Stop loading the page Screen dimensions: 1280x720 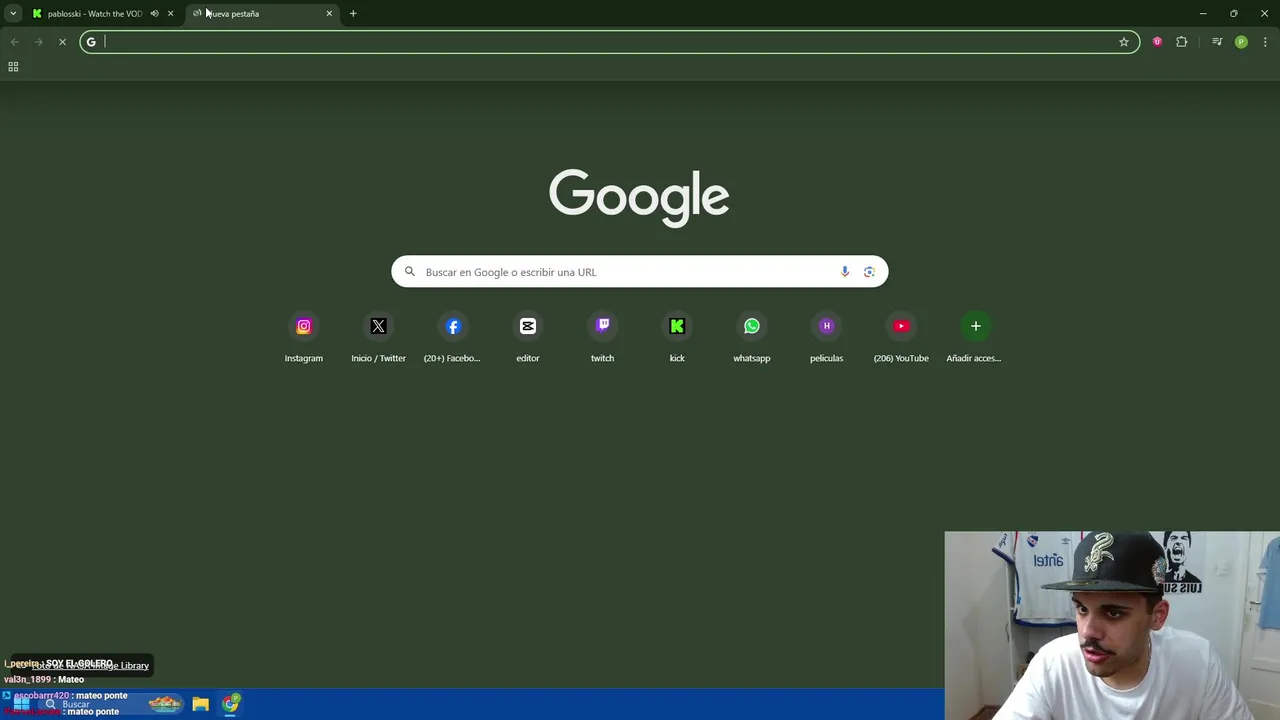click(62, 42)
